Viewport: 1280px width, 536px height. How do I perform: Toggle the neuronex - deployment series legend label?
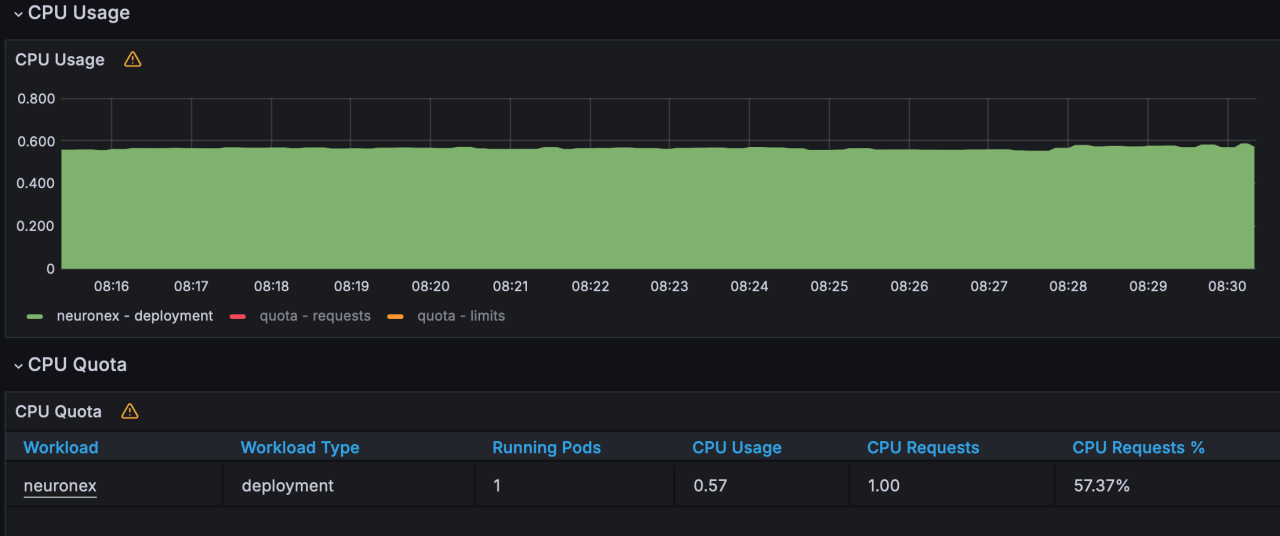(x=134, y=316)
